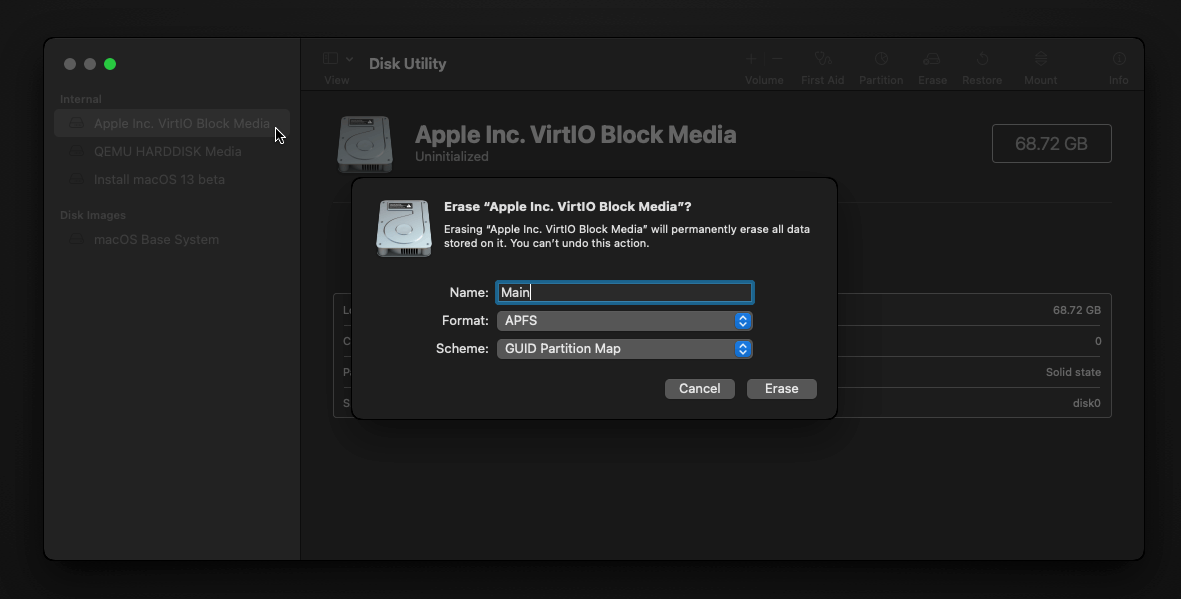Click the Erase button in the dialog
1181x599 pixels.
(781, 389)
